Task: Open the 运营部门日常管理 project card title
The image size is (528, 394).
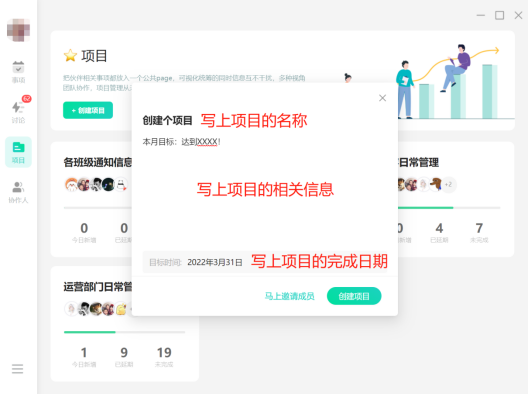Action: (98, 287)
